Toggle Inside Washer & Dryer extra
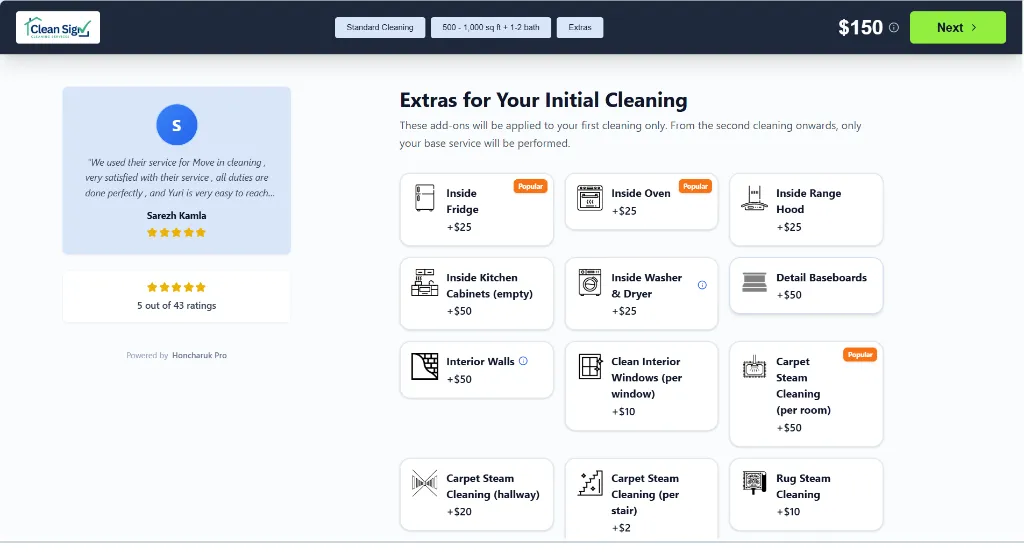Viewport: 1024px width, 553px height. coord(641,294)
